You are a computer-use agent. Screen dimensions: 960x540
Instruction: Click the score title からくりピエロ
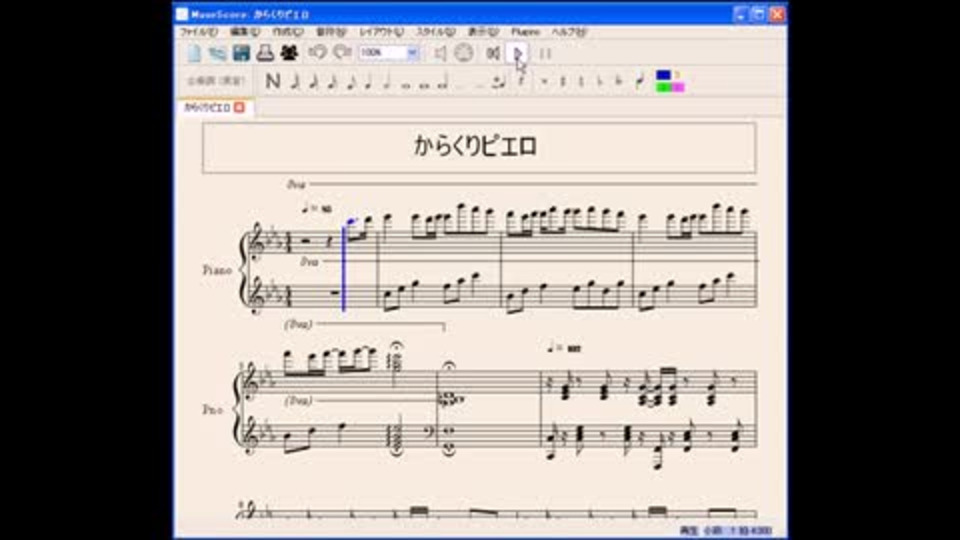tap(475, 146)
